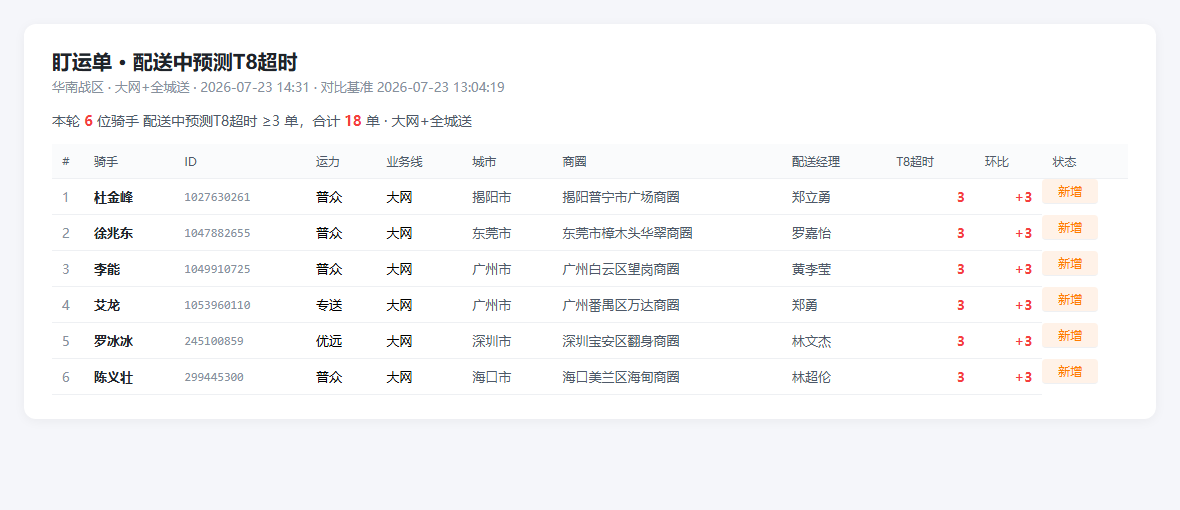Click delivery manager 郑立勇
The image size is (1180, 510).
(811, 198)
